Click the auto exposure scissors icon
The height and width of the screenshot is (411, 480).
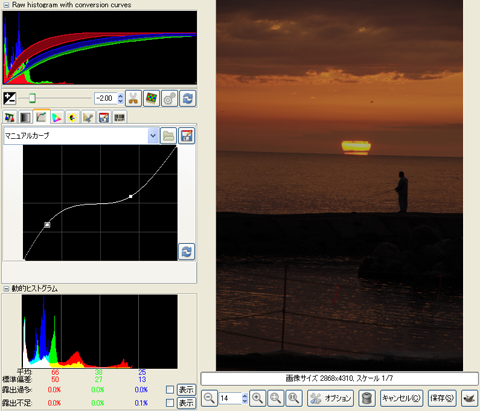click(133, 98)
